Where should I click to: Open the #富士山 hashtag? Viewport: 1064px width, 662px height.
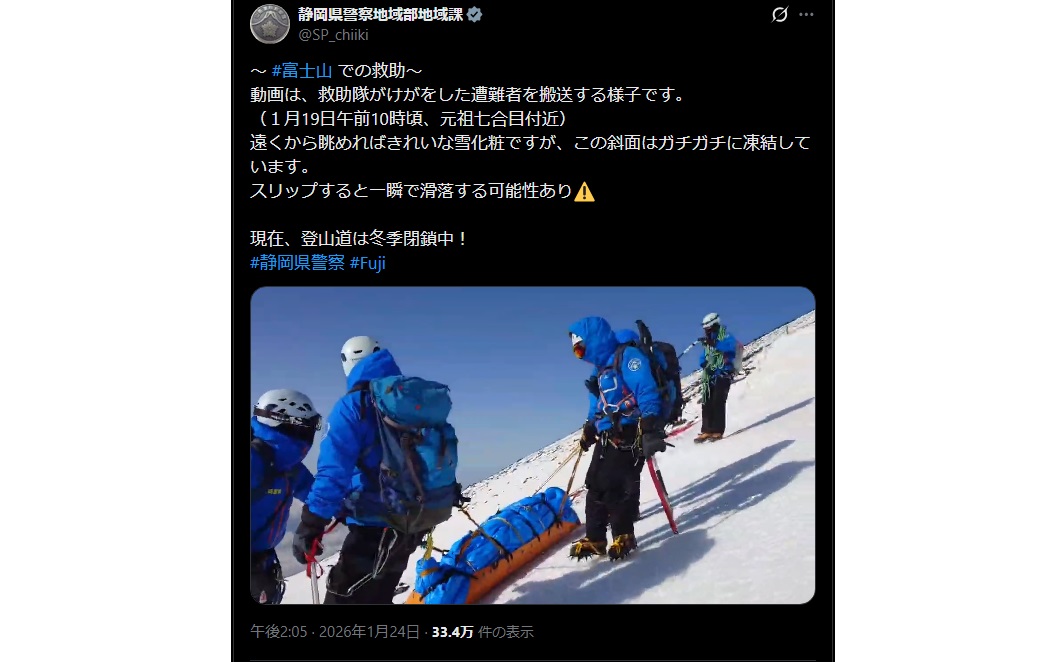click(302, 71)
